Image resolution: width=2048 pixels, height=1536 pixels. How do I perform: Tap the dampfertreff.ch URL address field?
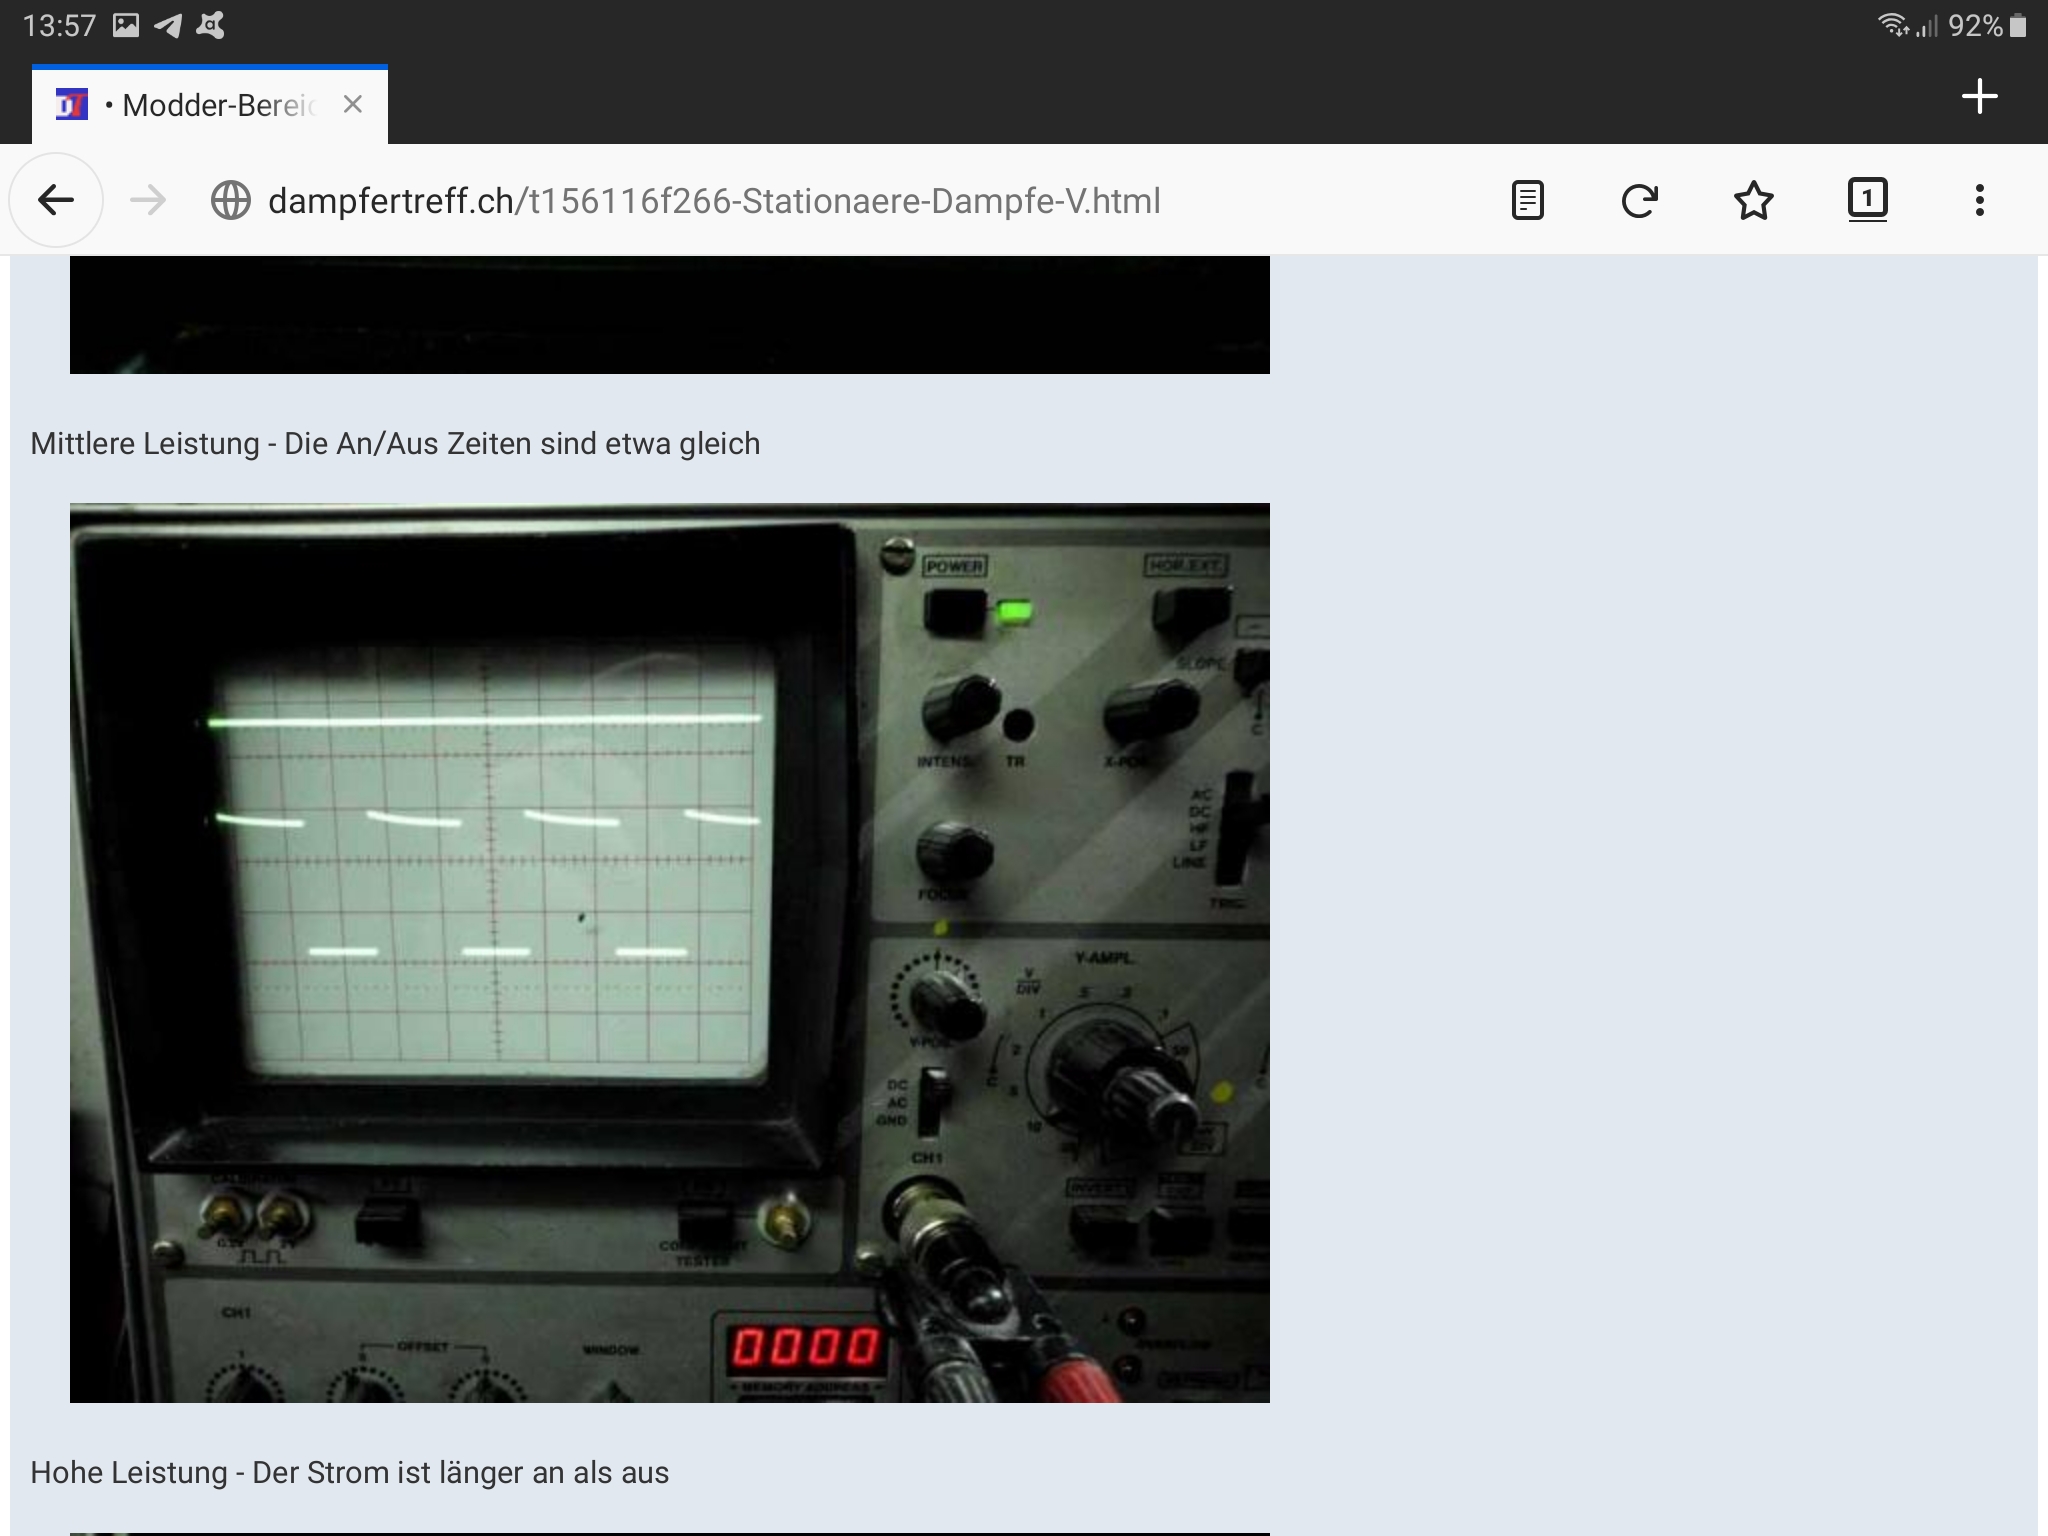[x=714, y=201]
